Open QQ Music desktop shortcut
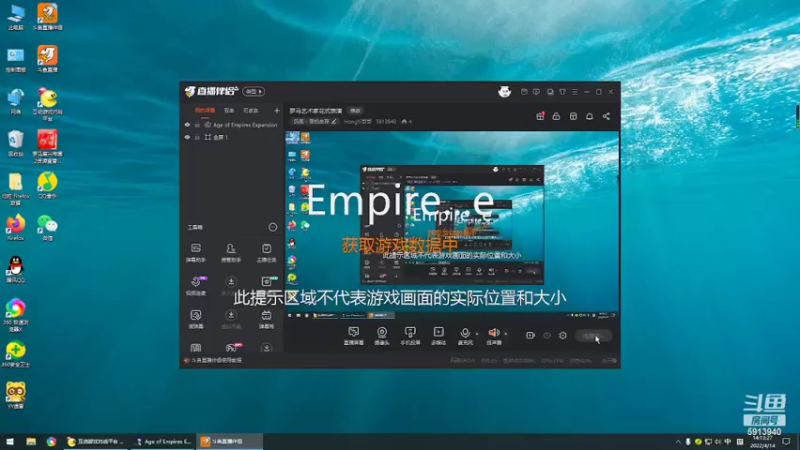800x450 pixels. click(47, 186)
